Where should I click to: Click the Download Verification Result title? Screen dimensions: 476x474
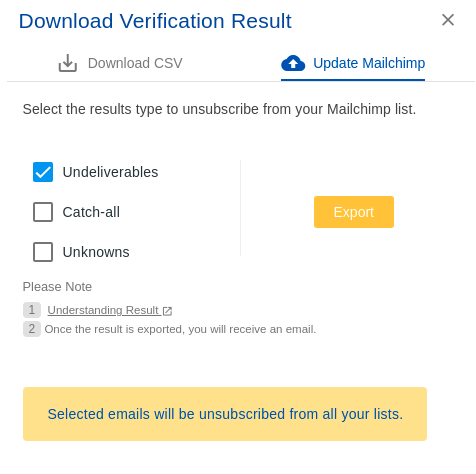155,21
